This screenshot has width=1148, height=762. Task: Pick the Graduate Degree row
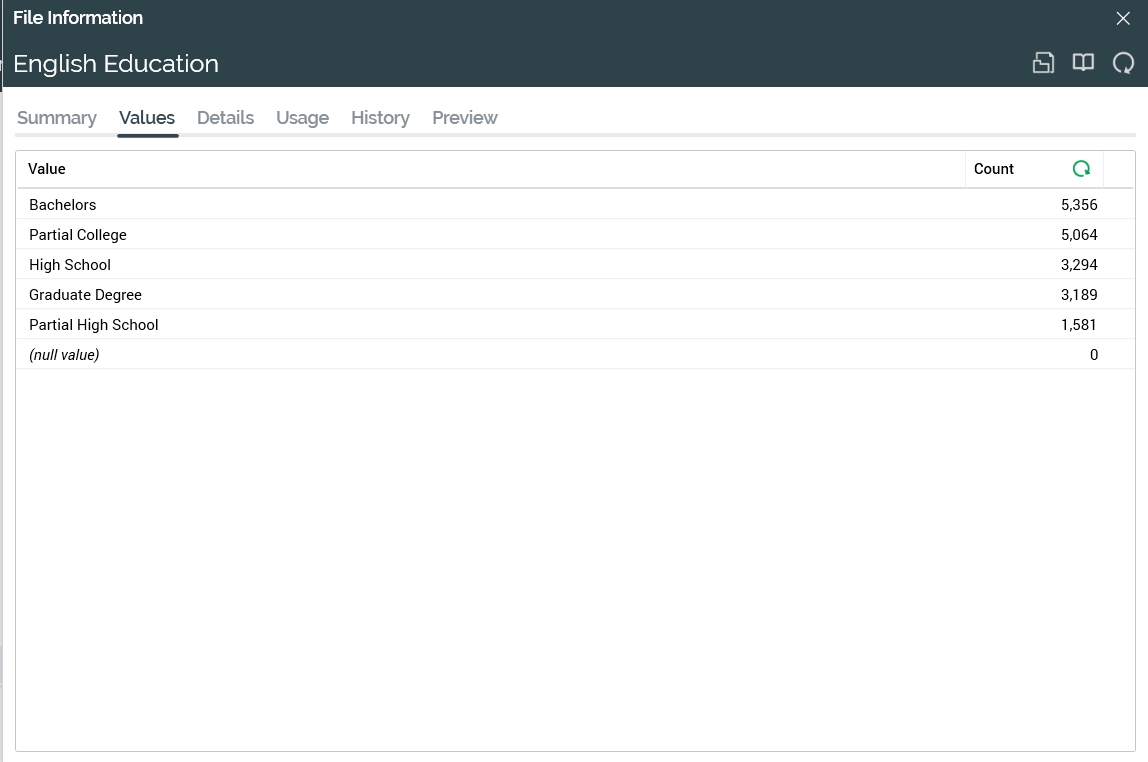pos(85,295)
